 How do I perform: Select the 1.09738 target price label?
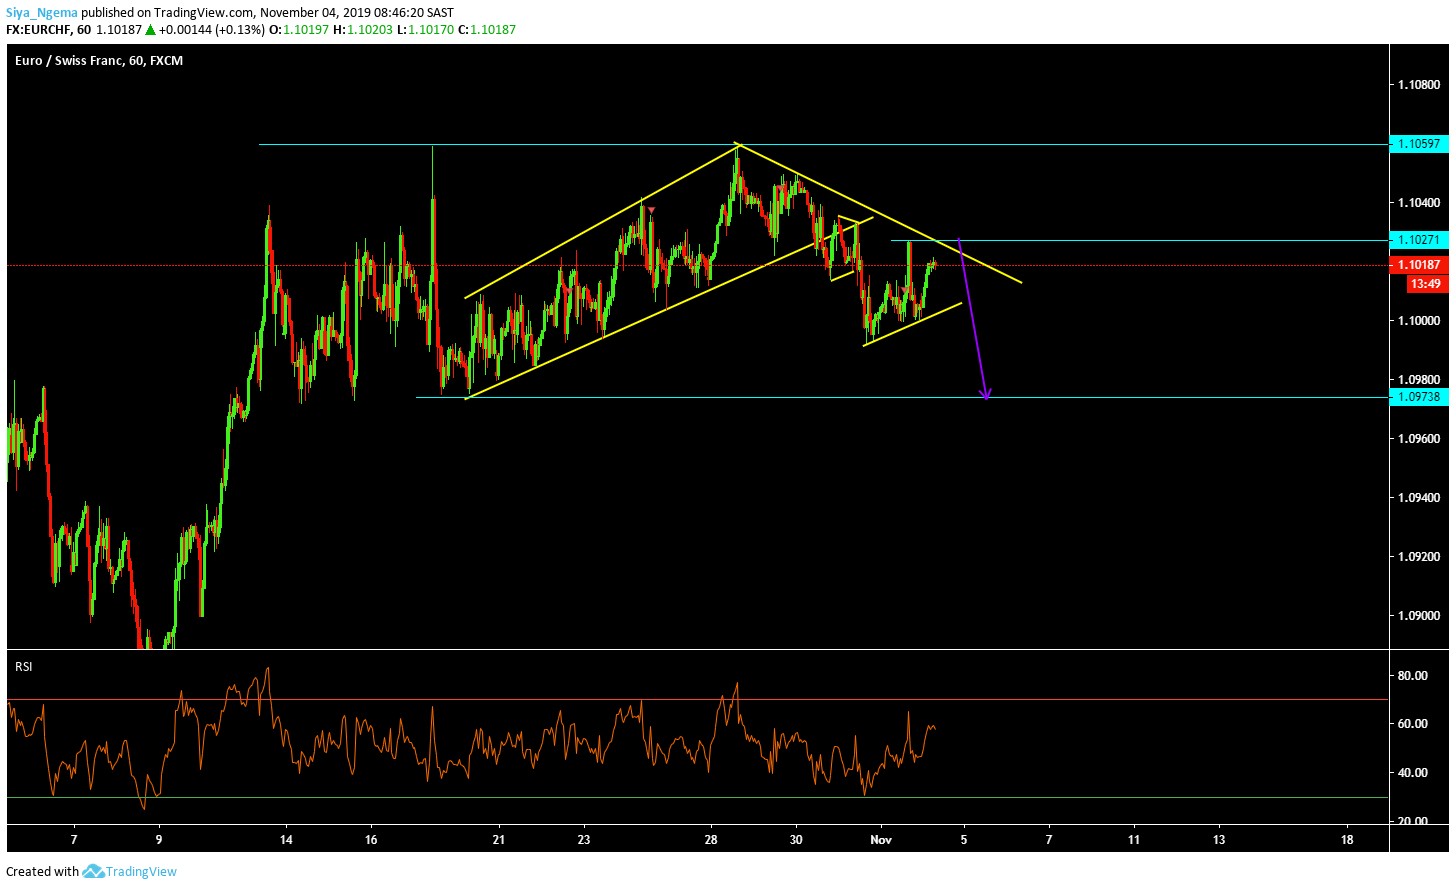[1419, 397]
